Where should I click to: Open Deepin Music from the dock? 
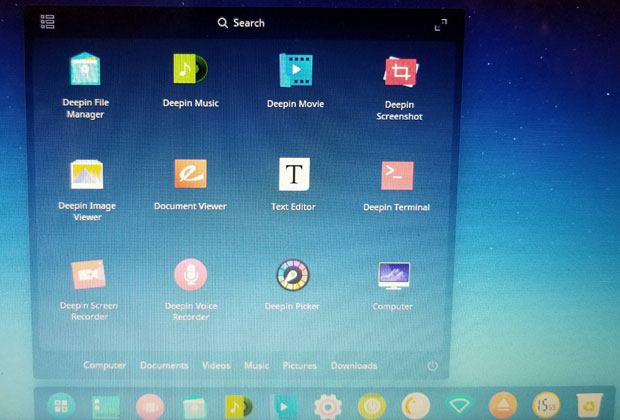(x=238, y=407)
